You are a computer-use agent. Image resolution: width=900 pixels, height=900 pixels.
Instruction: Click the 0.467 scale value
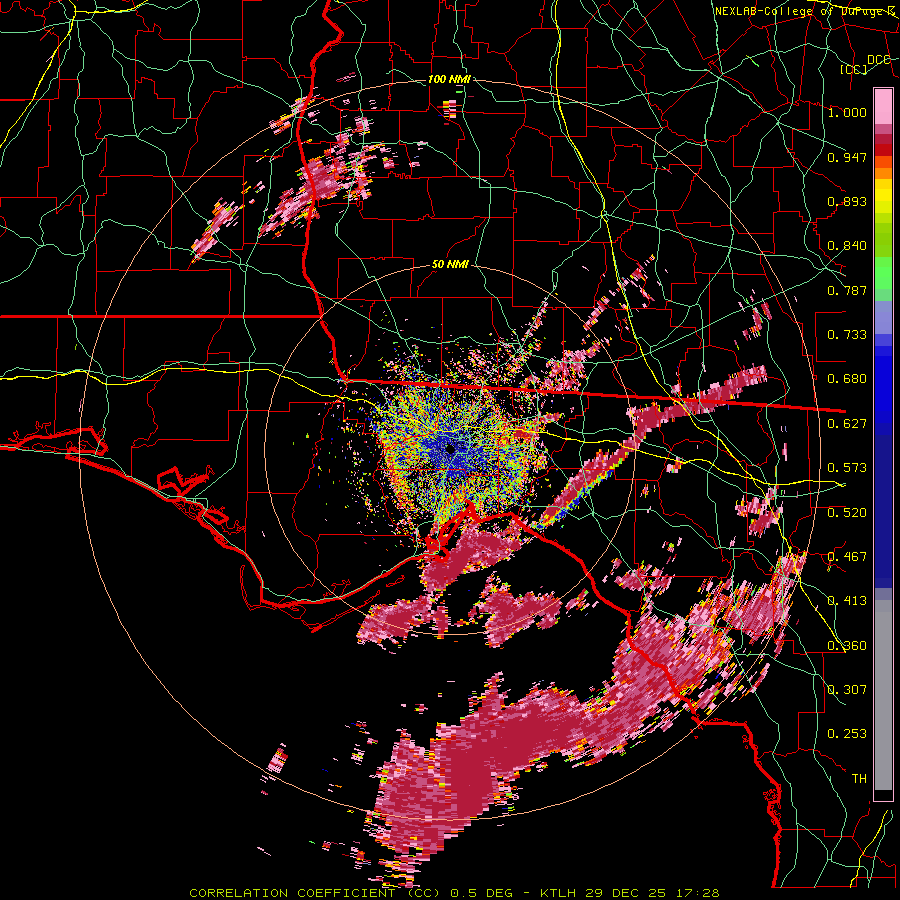[x=847, y=556]
